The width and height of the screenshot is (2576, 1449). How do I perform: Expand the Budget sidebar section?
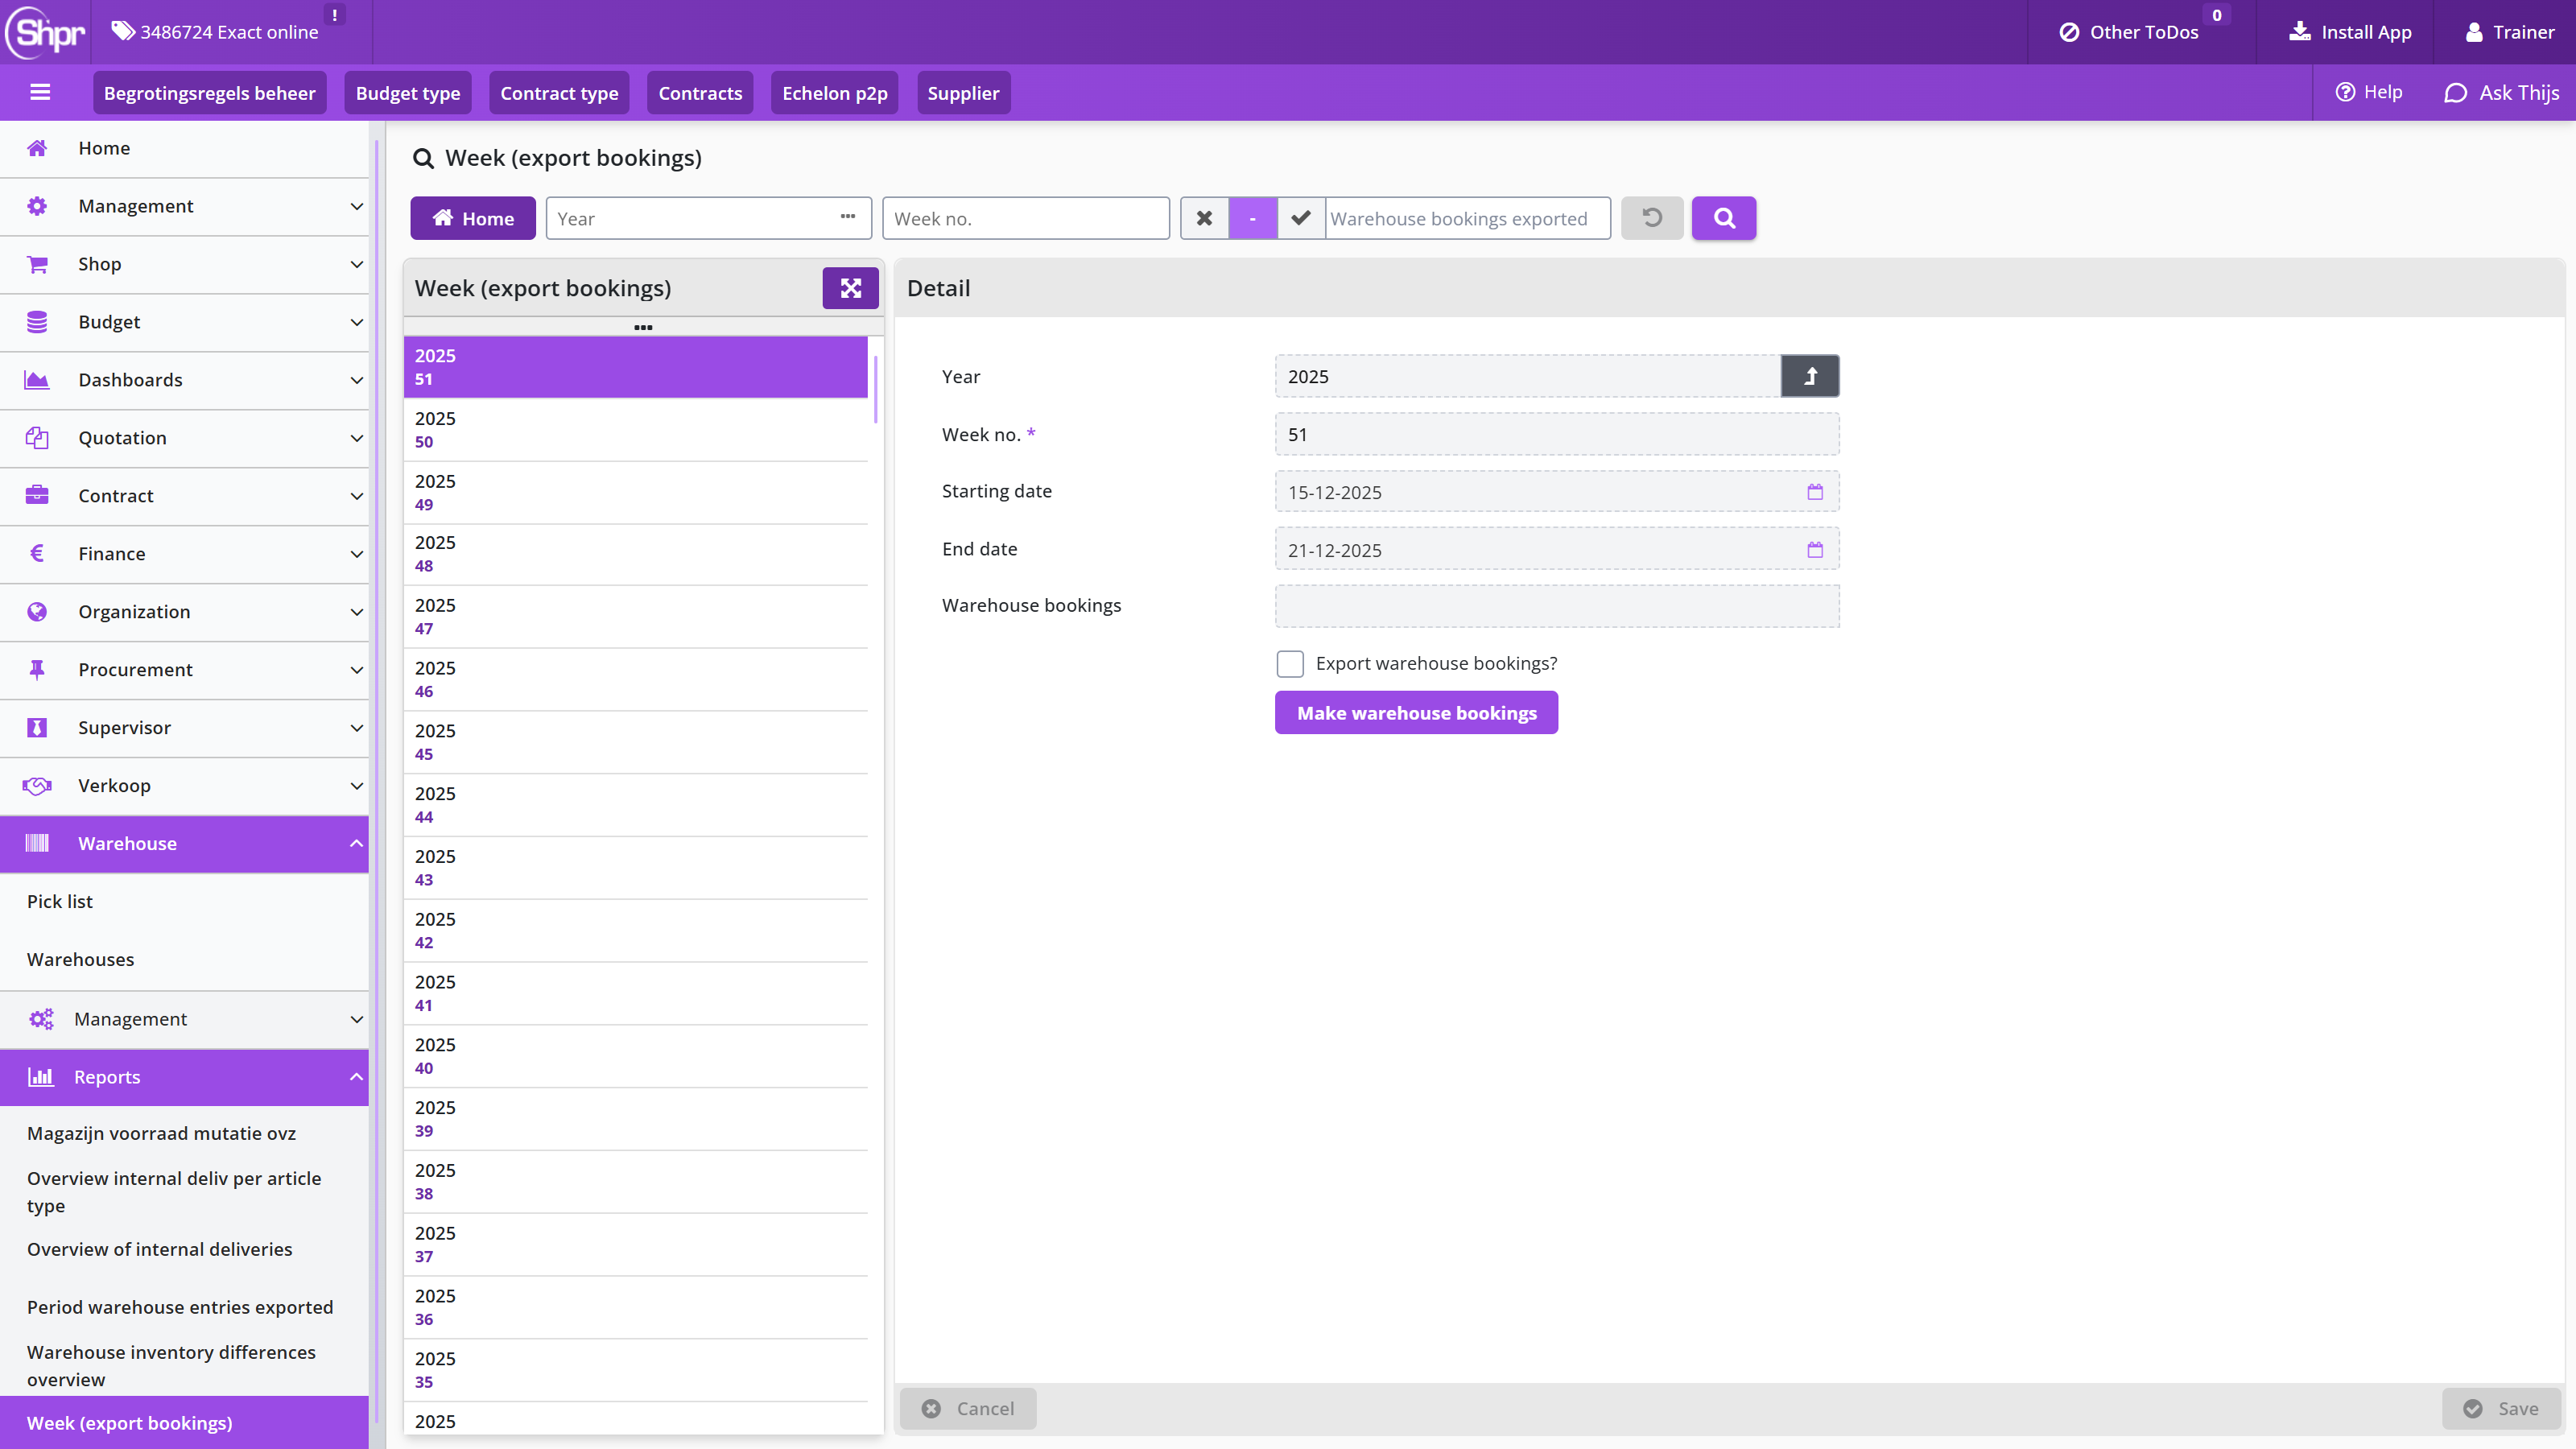tap(184, 322)
